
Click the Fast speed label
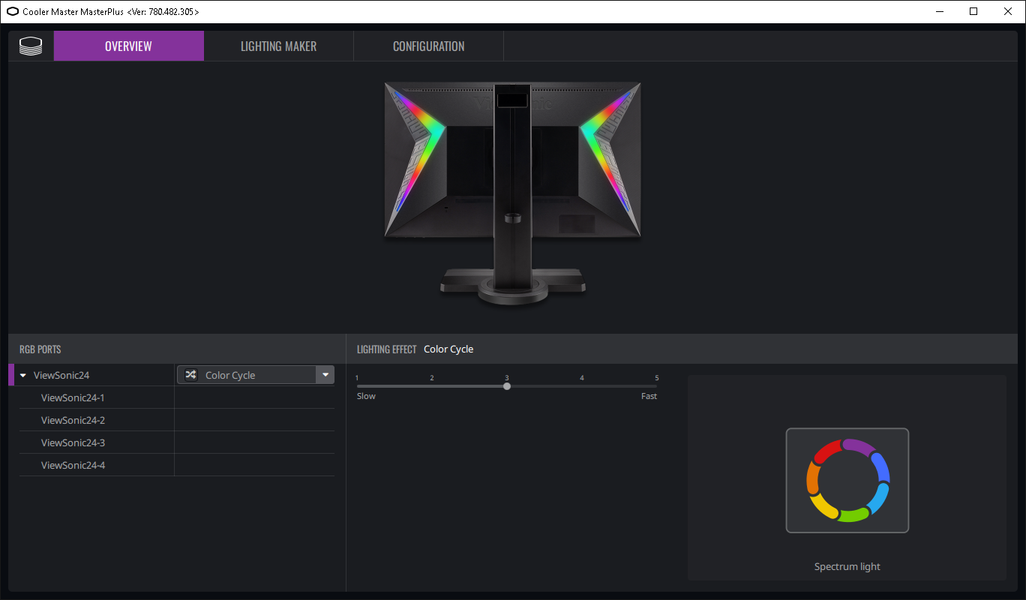(x=648, y=397)
